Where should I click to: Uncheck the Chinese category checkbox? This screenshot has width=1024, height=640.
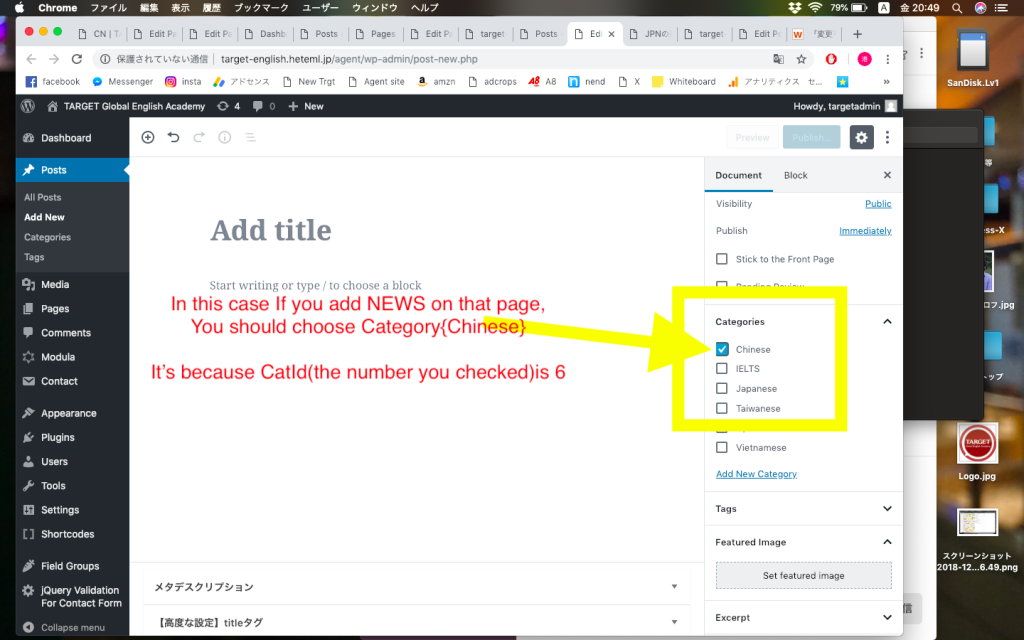click(x=722, y=349)
